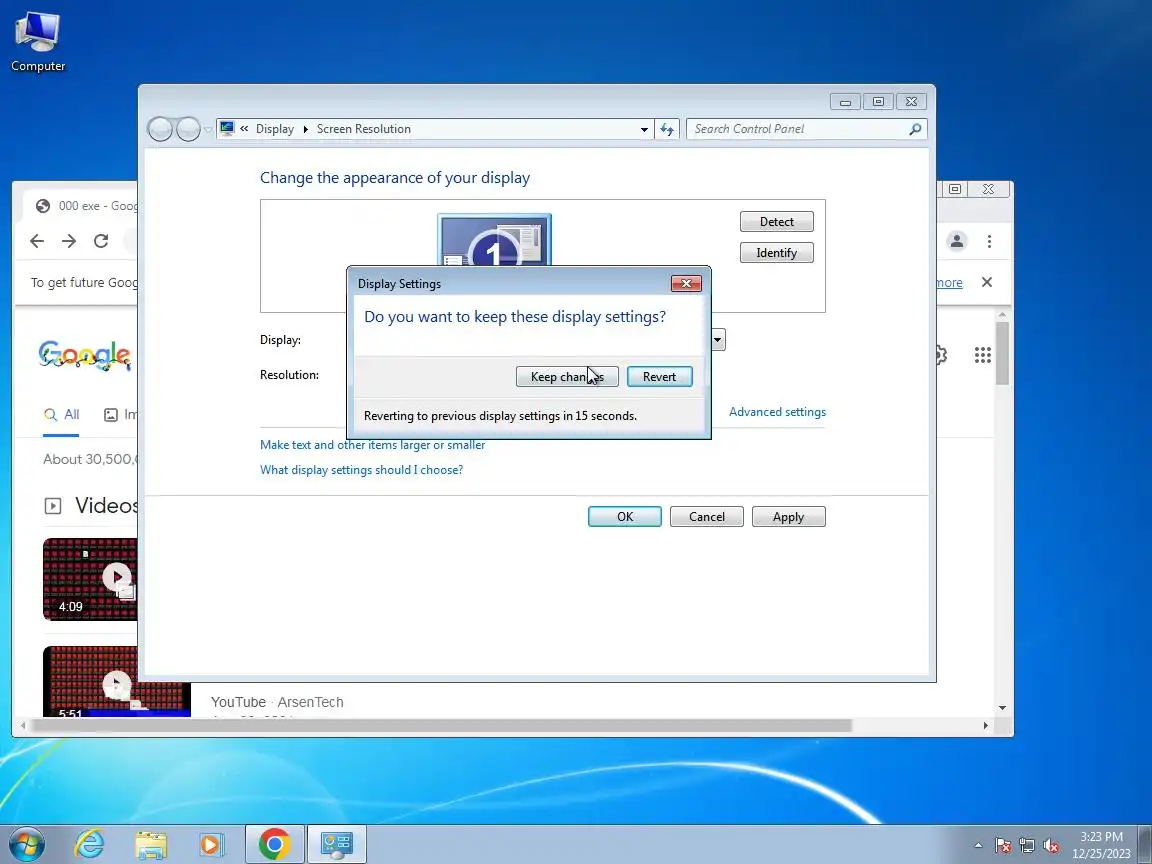This screenshot has height=864, width=1152.
Task: Maximize the Chrome window
Action: pyautogui.click(x=954, y=190)
